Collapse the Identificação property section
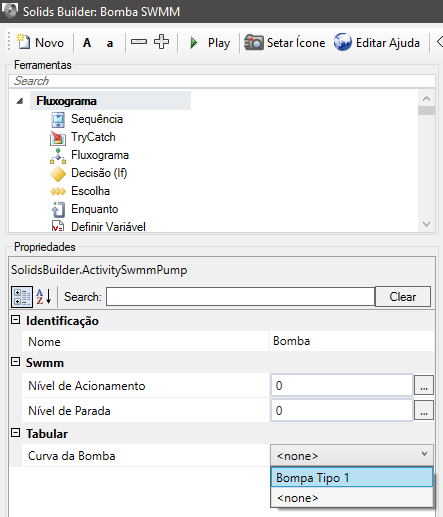 (x=15, y=320)
